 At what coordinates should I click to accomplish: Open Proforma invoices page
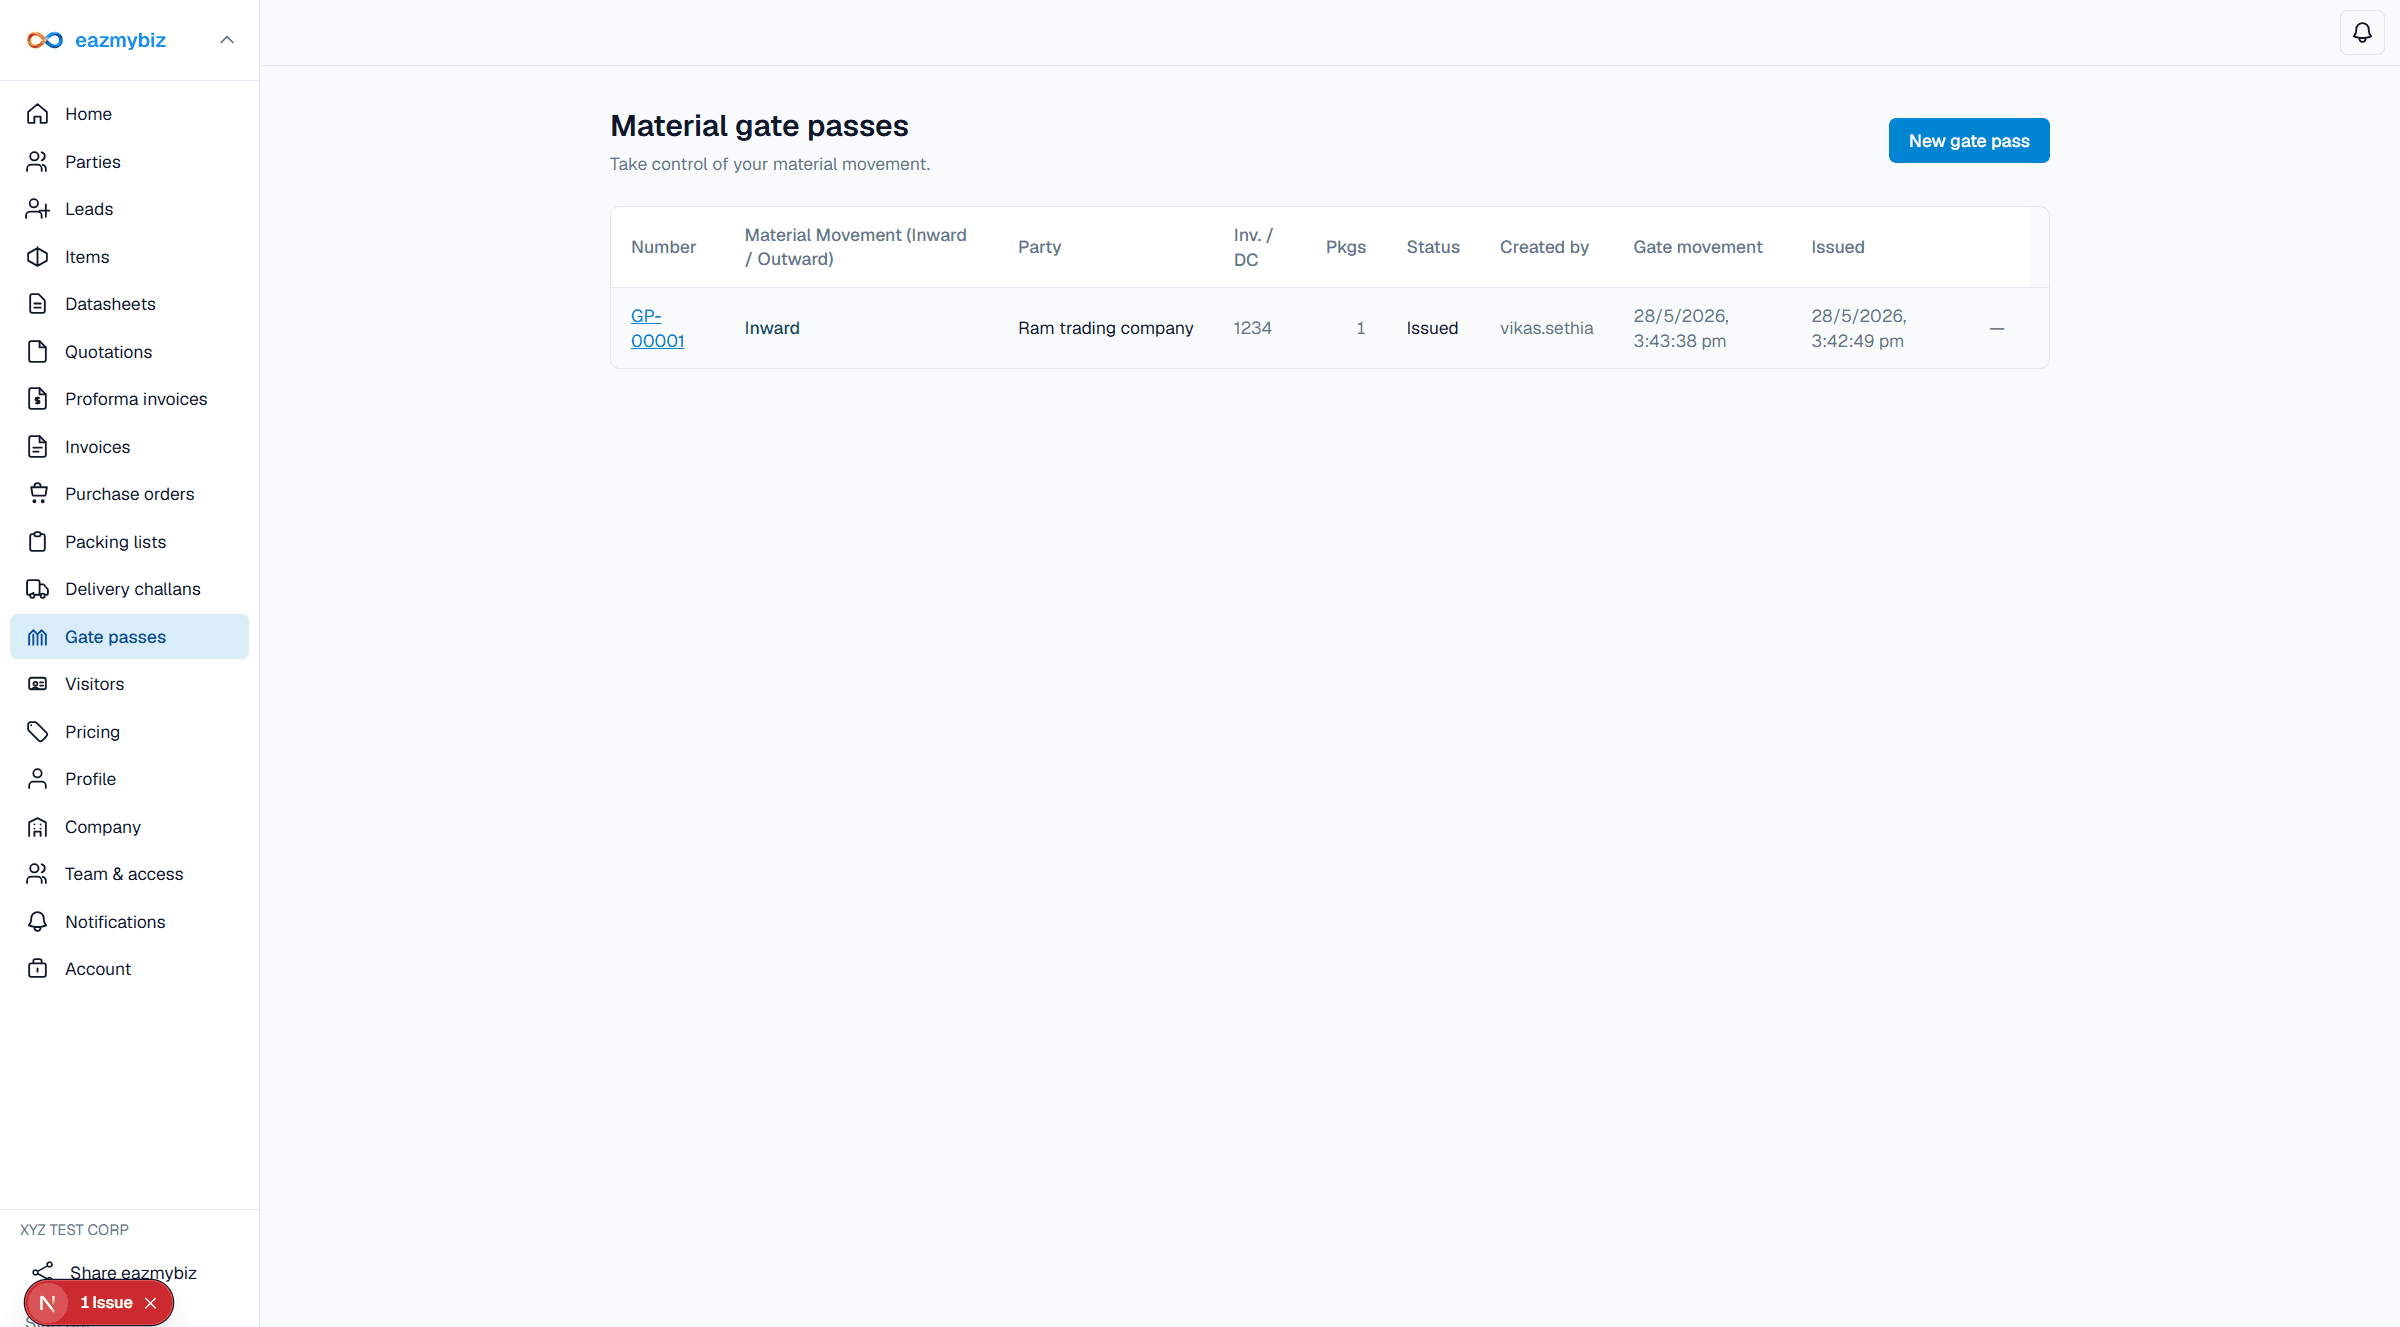[x=129, y=399]
